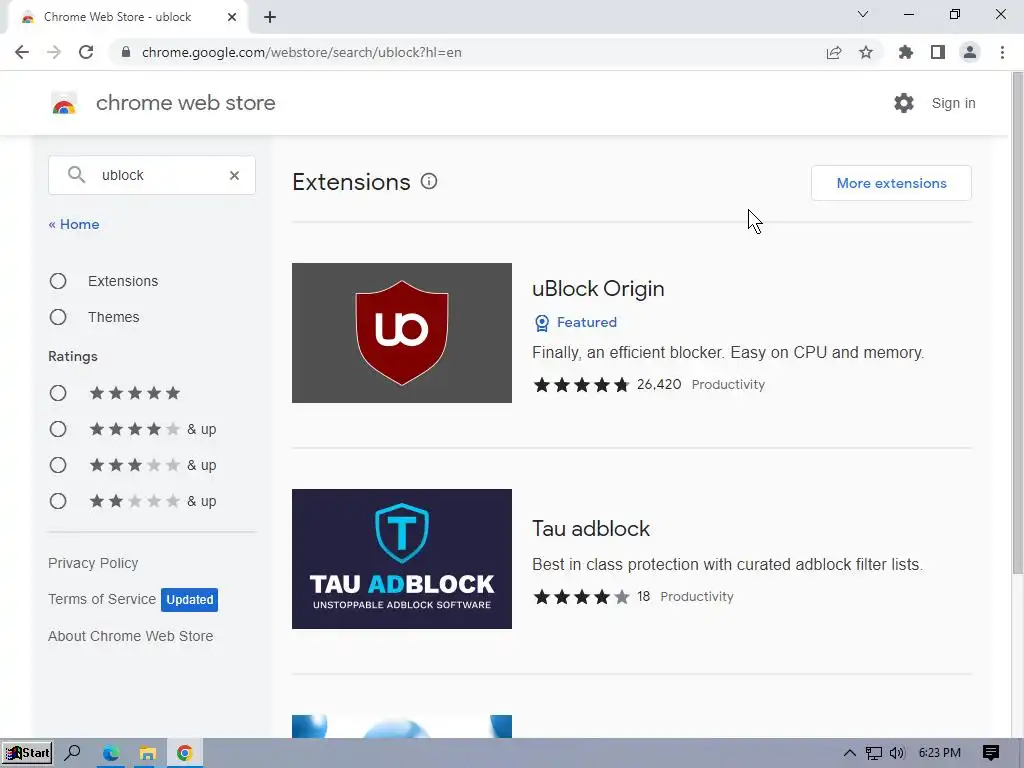1024x768 pixels.
Task: Click the page vertical scrollbar
Action: pos(1017,323)
